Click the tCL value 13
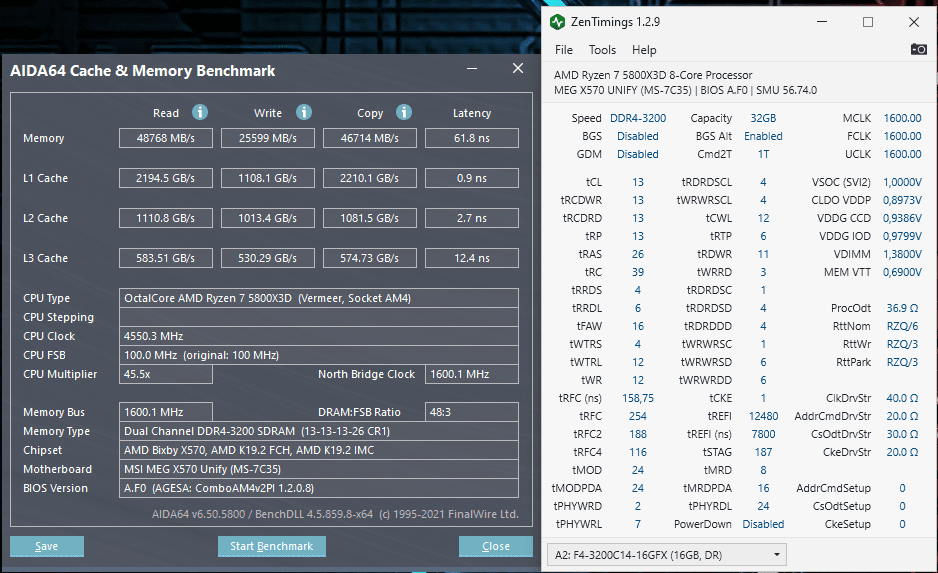938x573 pixels. coord(638,182)
